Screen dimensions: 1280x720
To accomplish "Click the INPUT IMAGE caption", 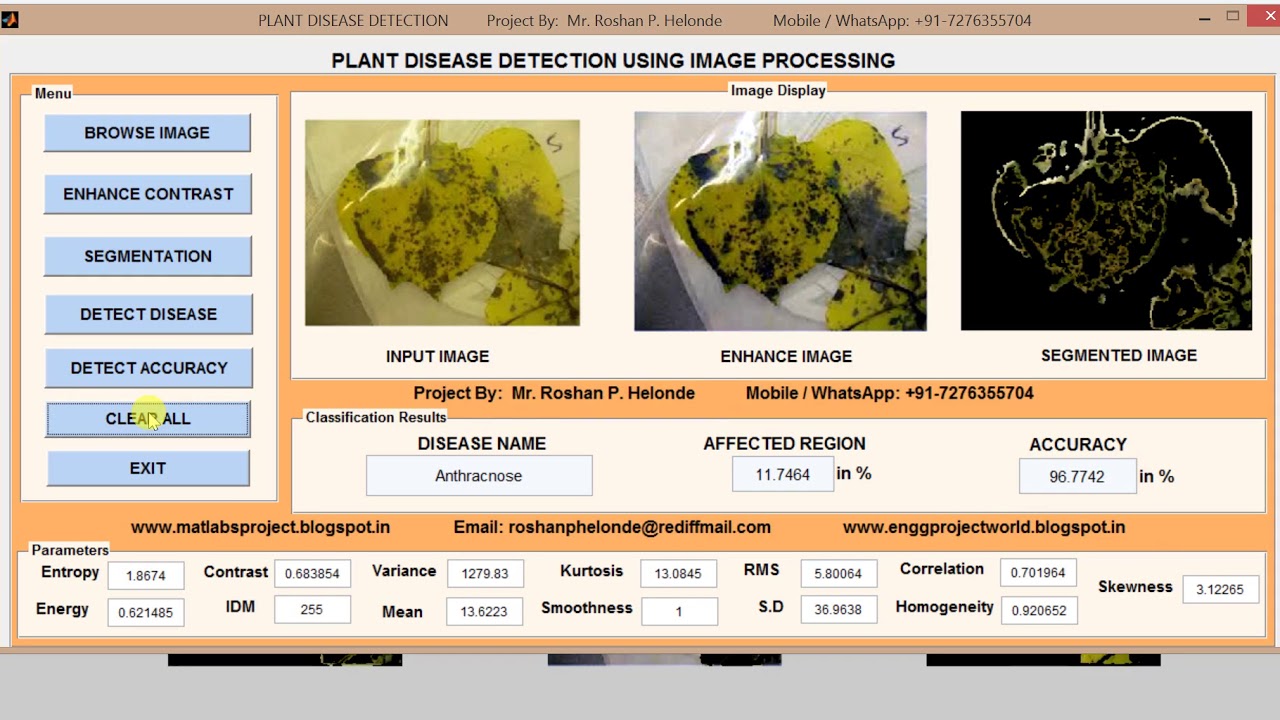I will point(438,356).
